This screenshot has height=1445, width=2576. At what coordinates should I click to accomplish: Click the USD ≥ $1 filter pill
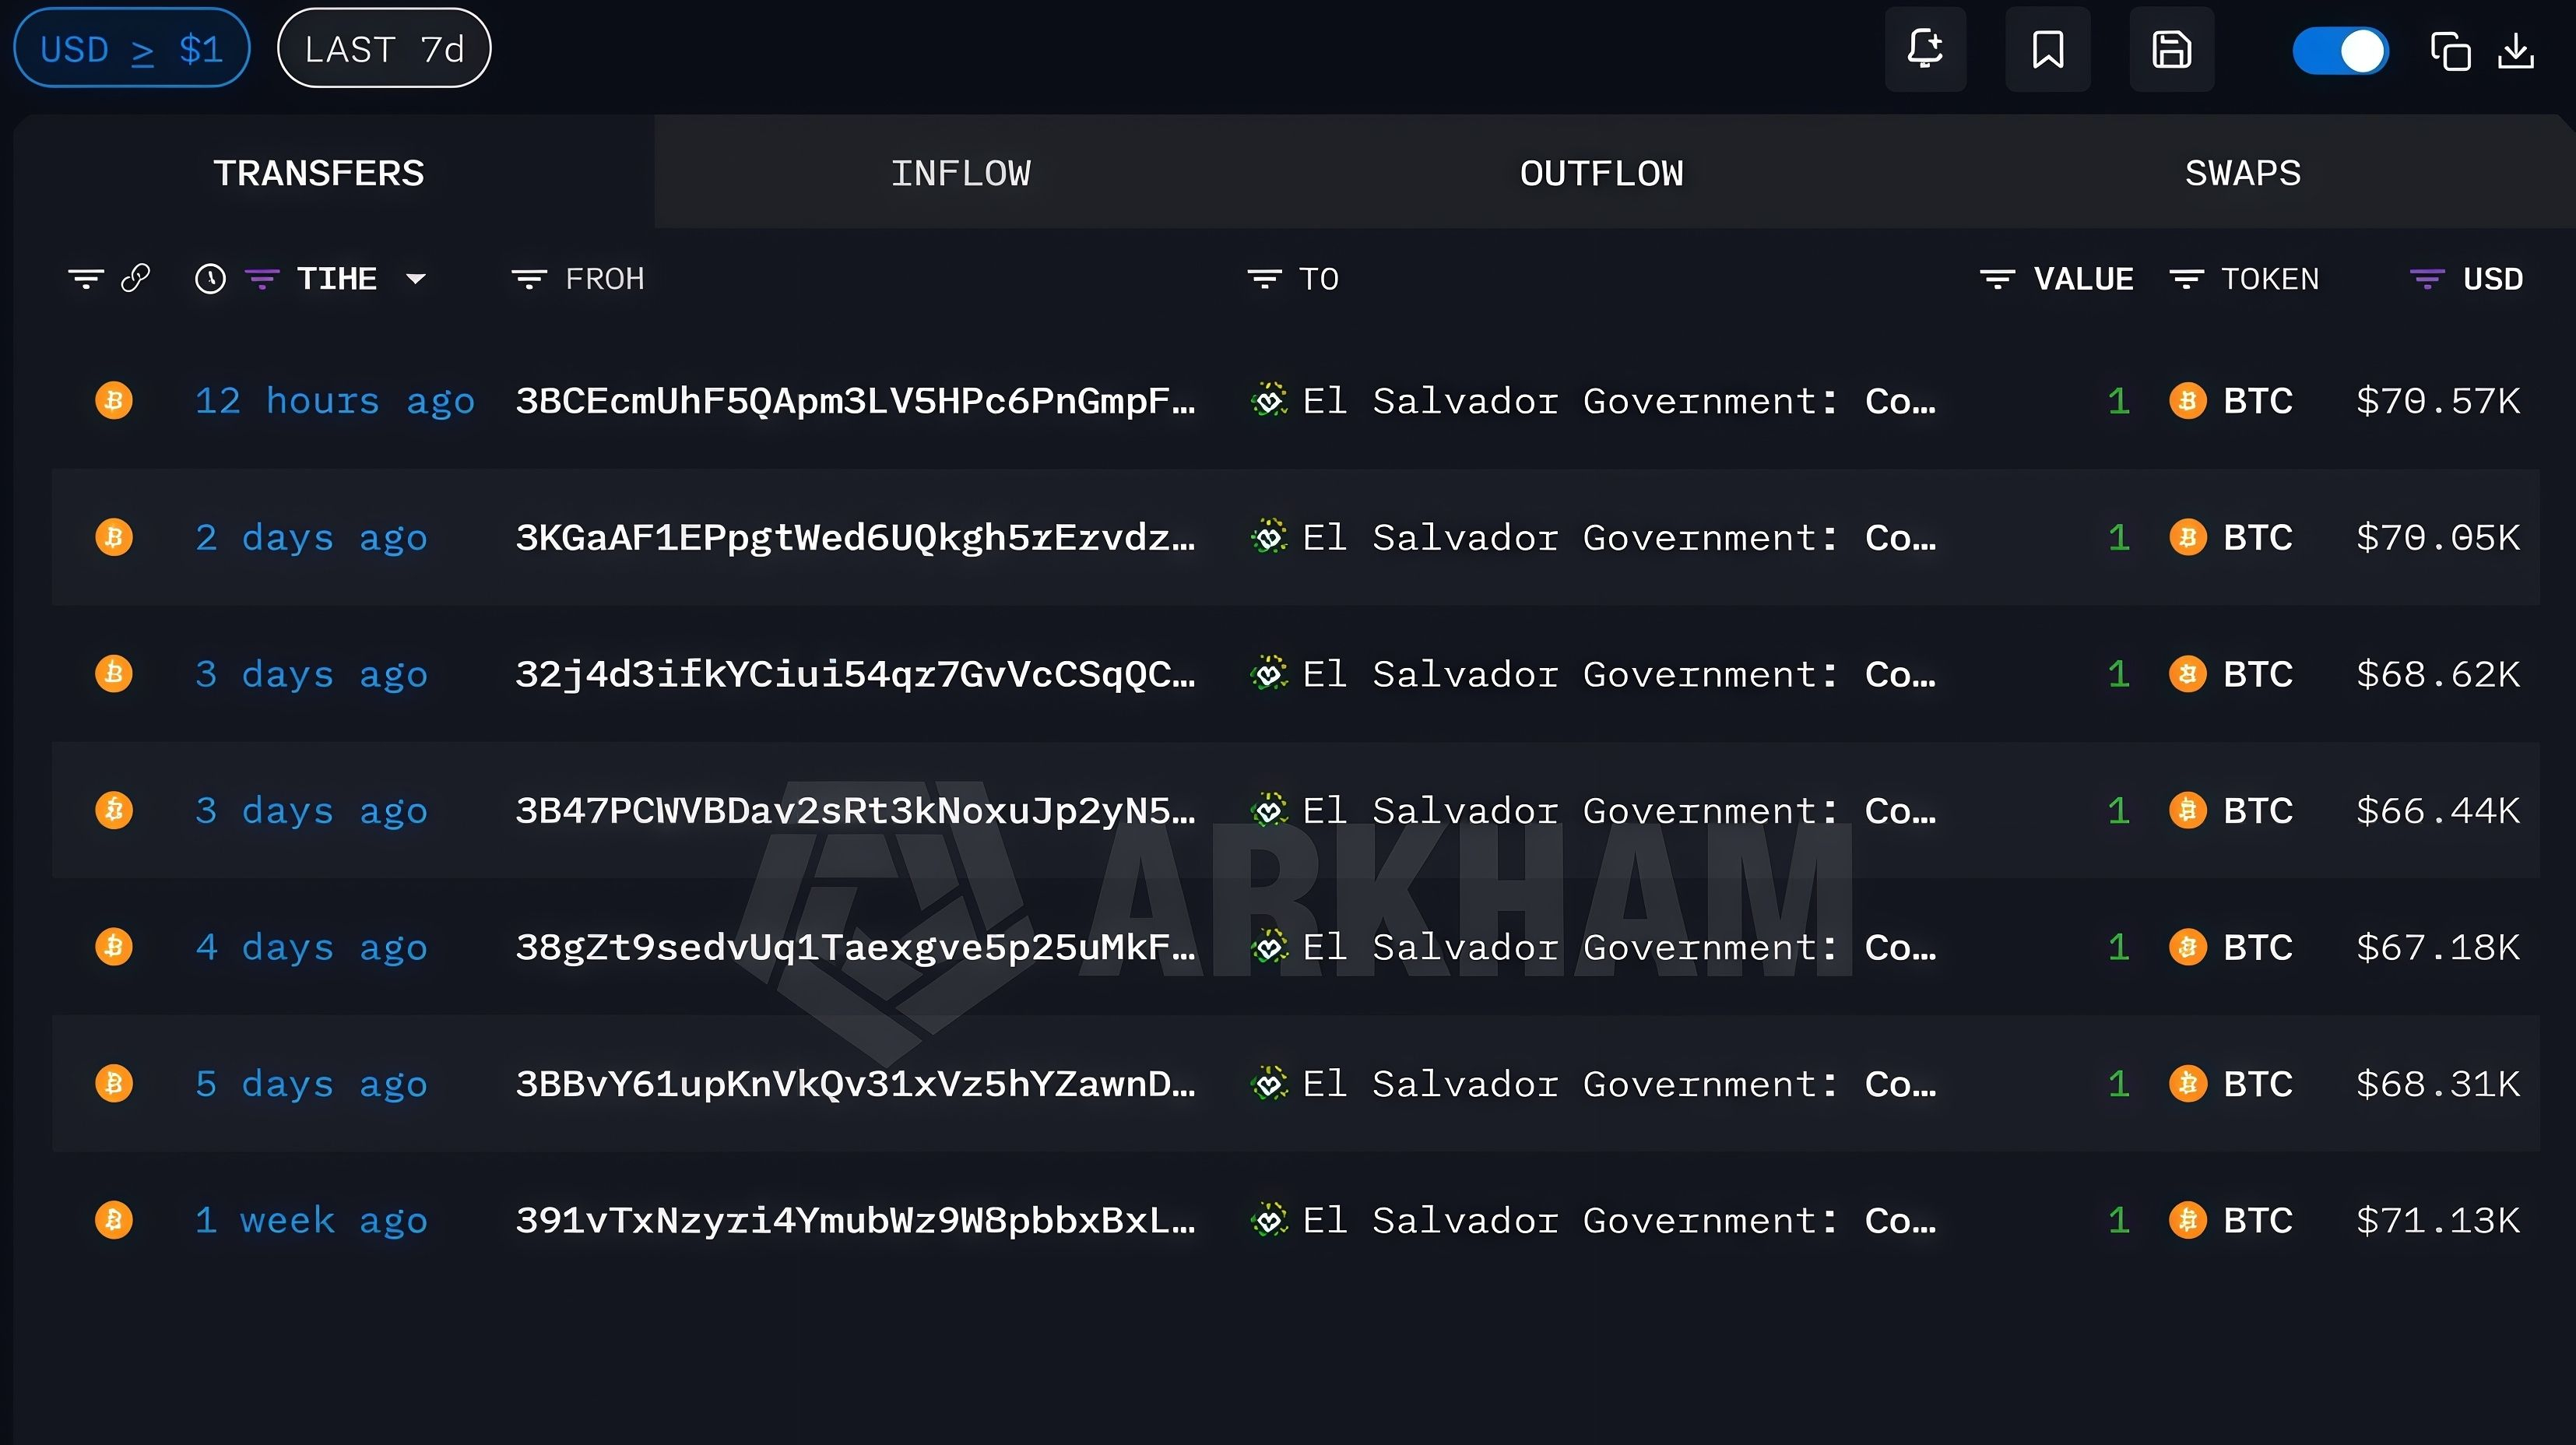point(131,49)
